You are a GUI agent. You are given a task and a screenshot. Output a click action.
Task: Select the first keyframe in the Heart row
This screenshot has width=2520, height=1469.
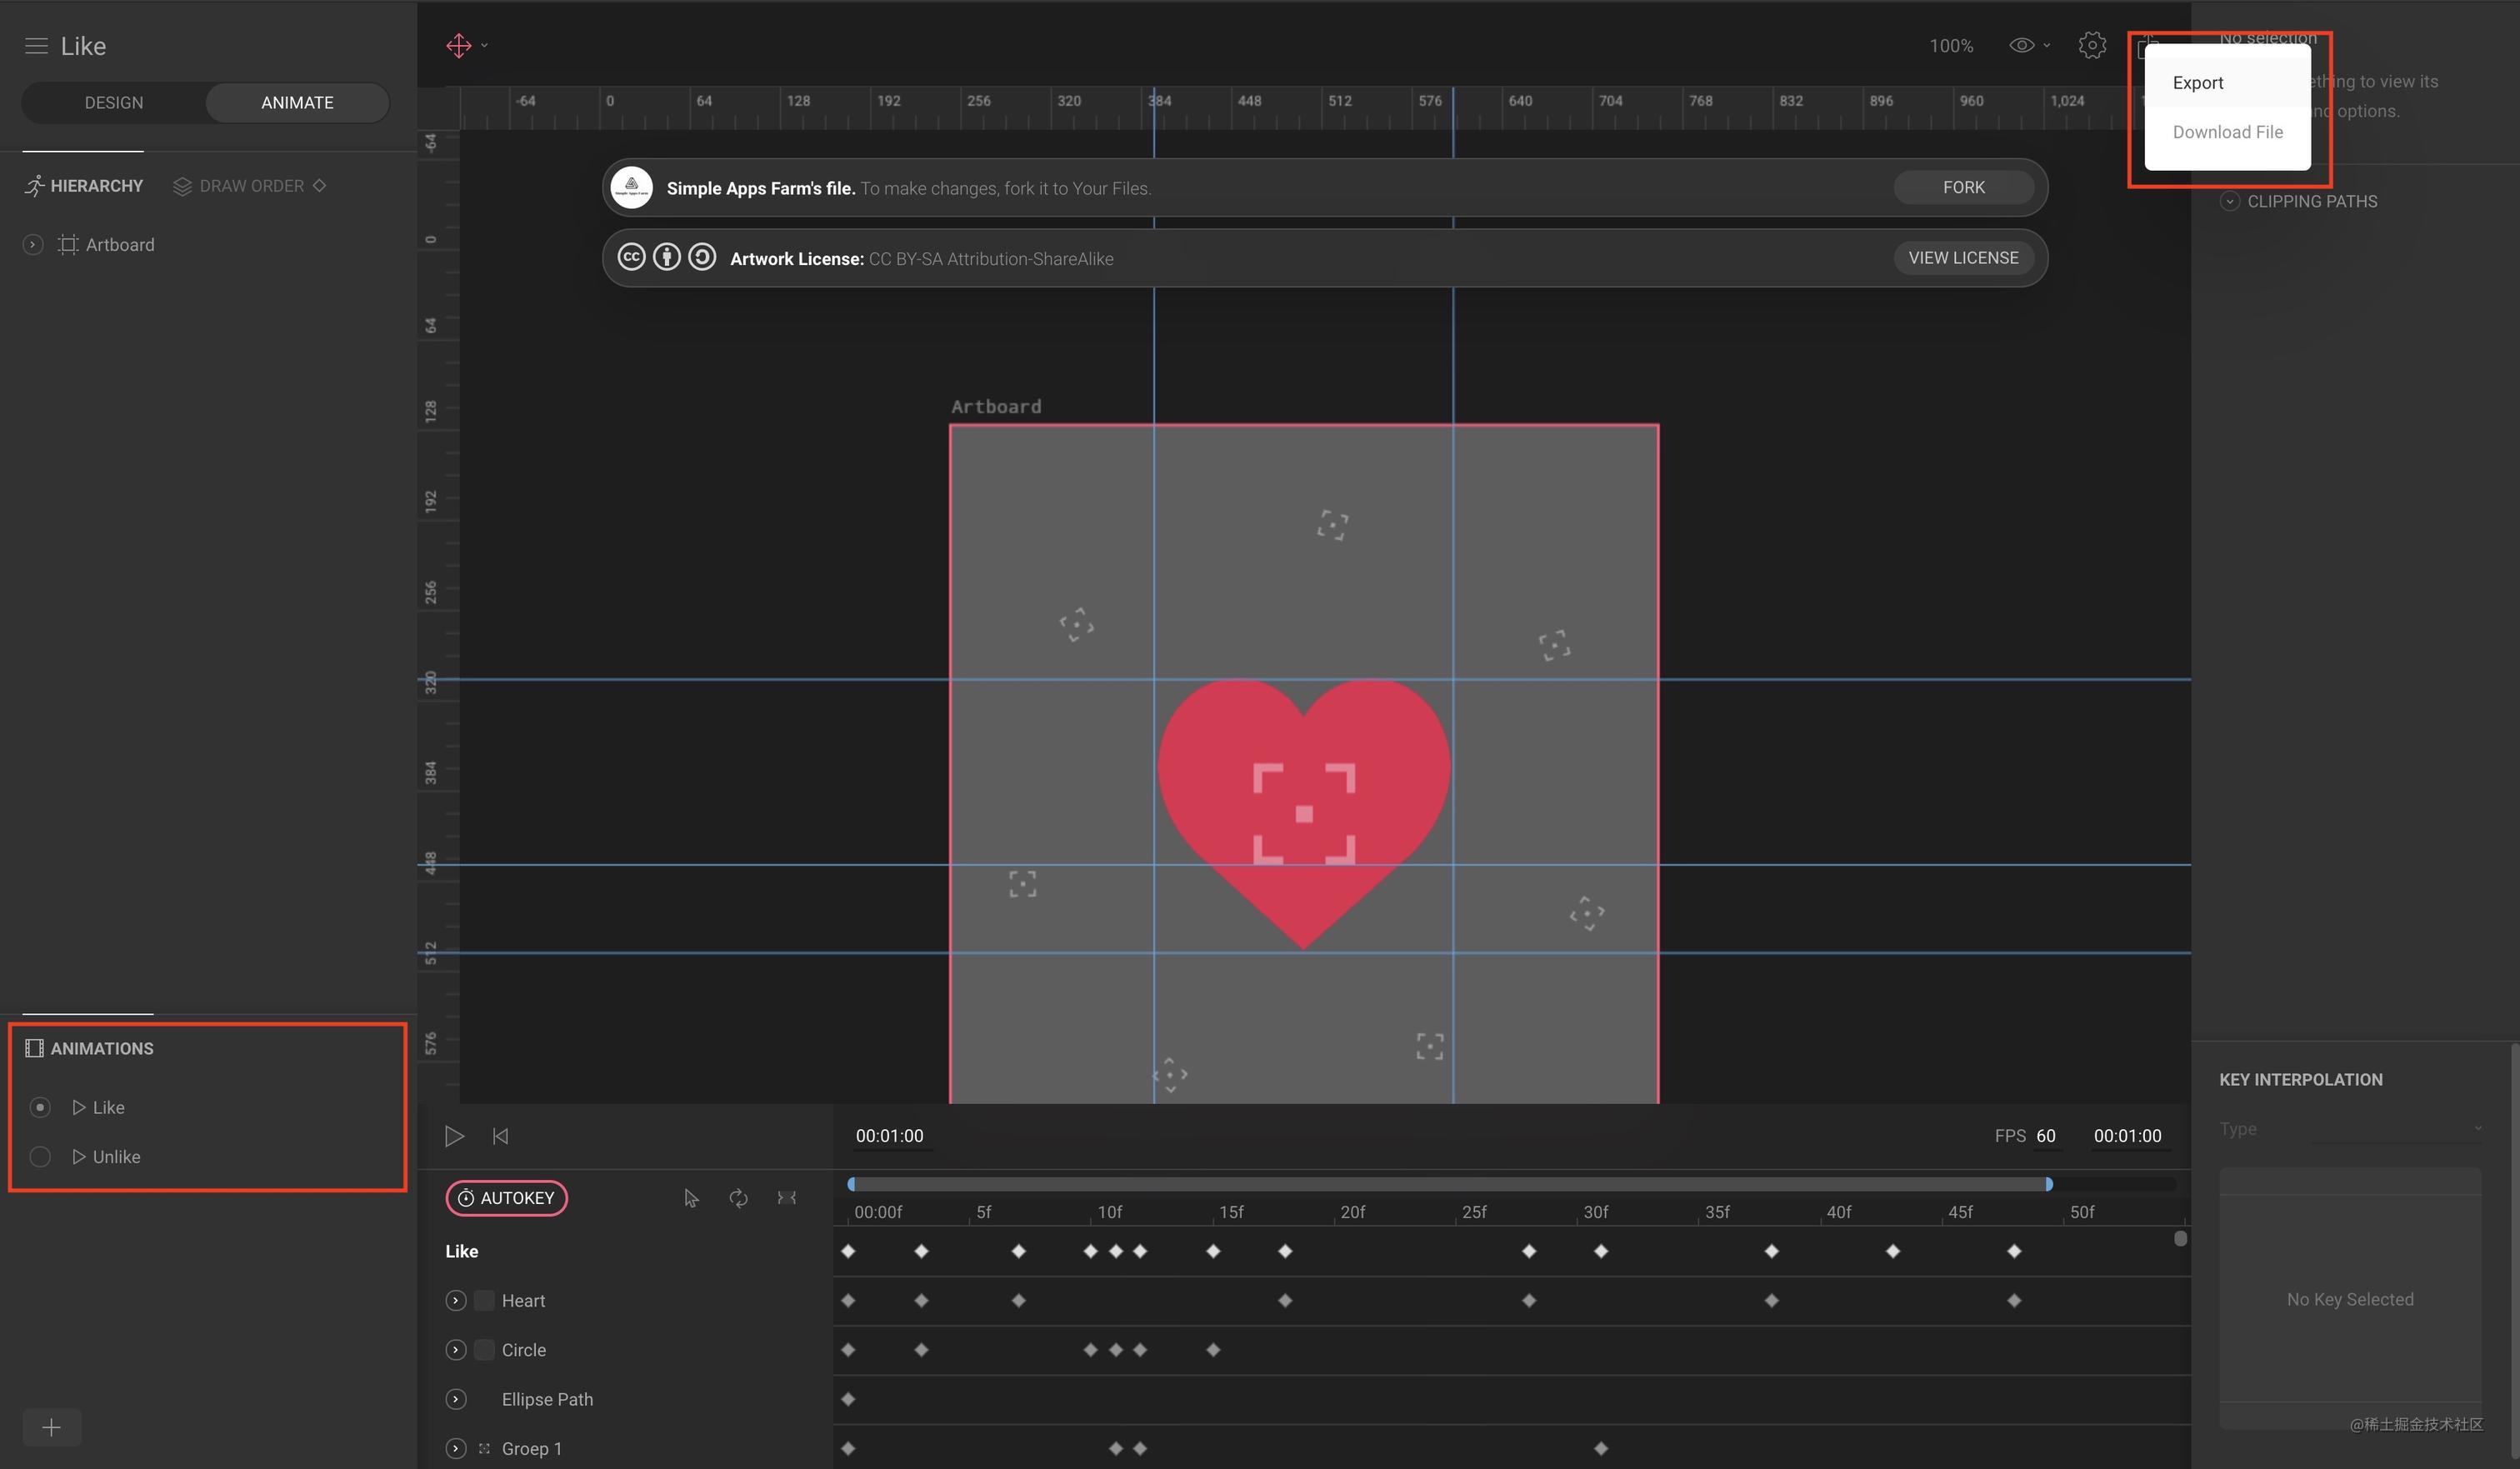(x=848, y=1300)
